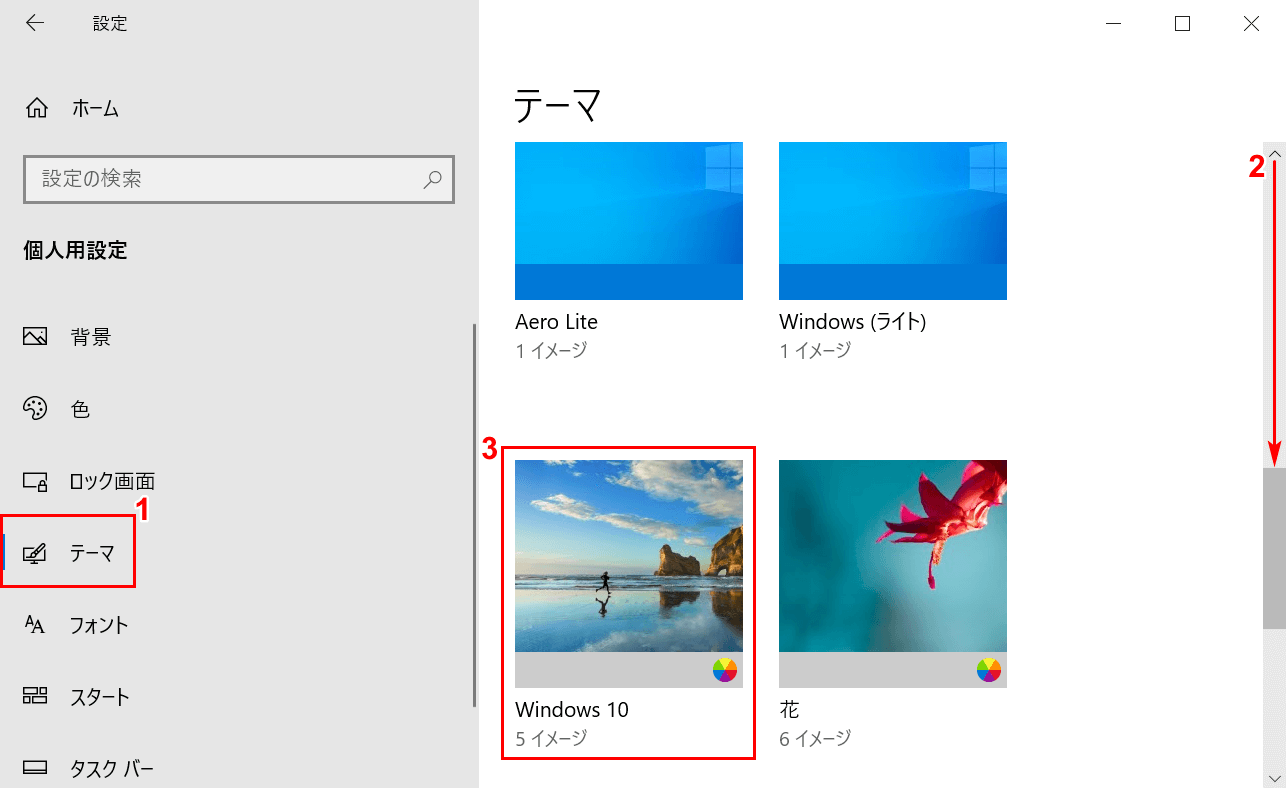Screen dimensions: 1286x788
Task: Click the scrollbar up arrow
Action: 1274,152
